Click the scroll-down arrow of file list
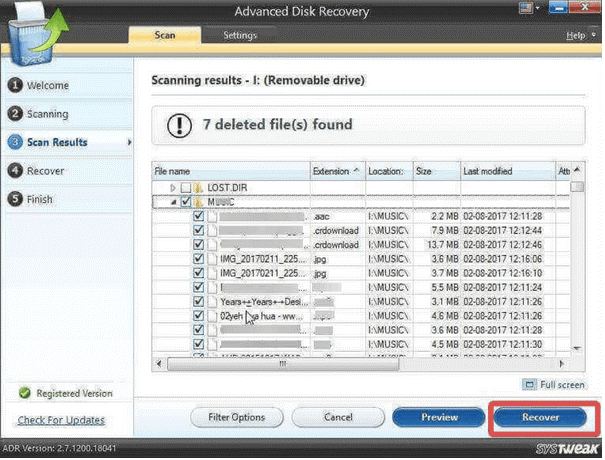The image size is (605, 460). click(x=577, y=348)
